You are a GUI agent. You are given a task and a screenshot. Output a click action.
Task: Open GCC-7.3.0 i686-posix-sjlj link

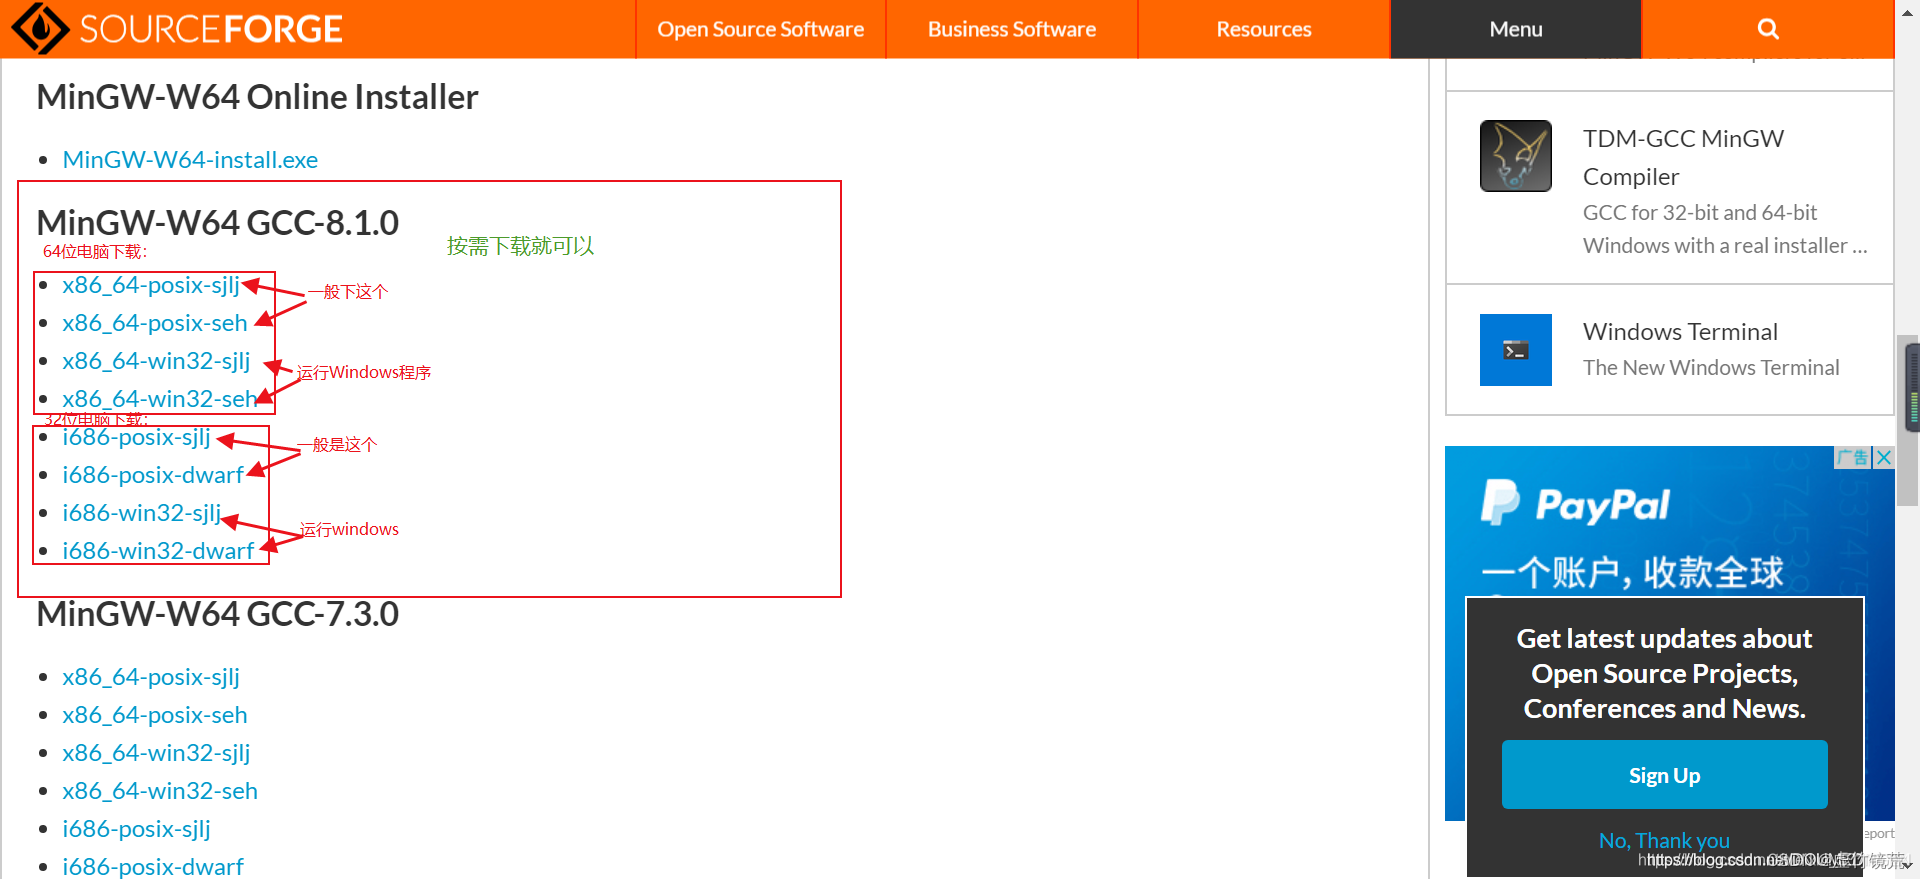(136, 829)
